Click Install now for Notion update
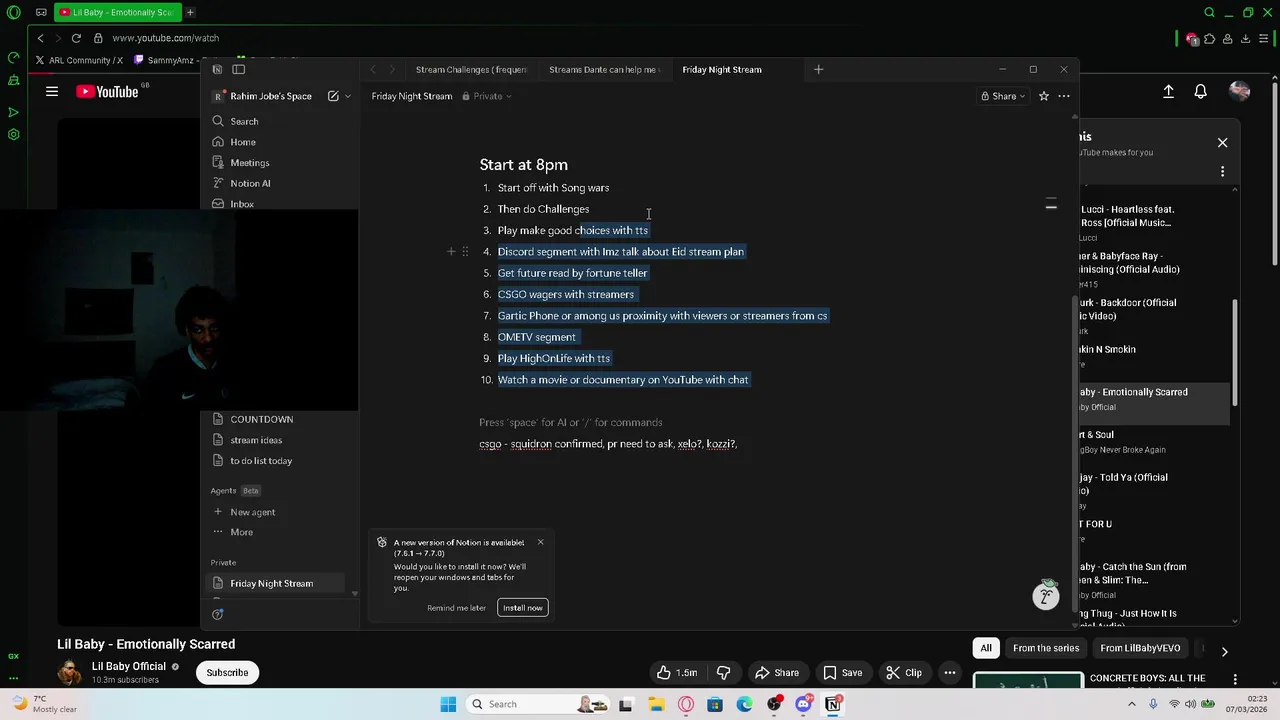This screenshot has width=1280, height=720. (522, 608)
